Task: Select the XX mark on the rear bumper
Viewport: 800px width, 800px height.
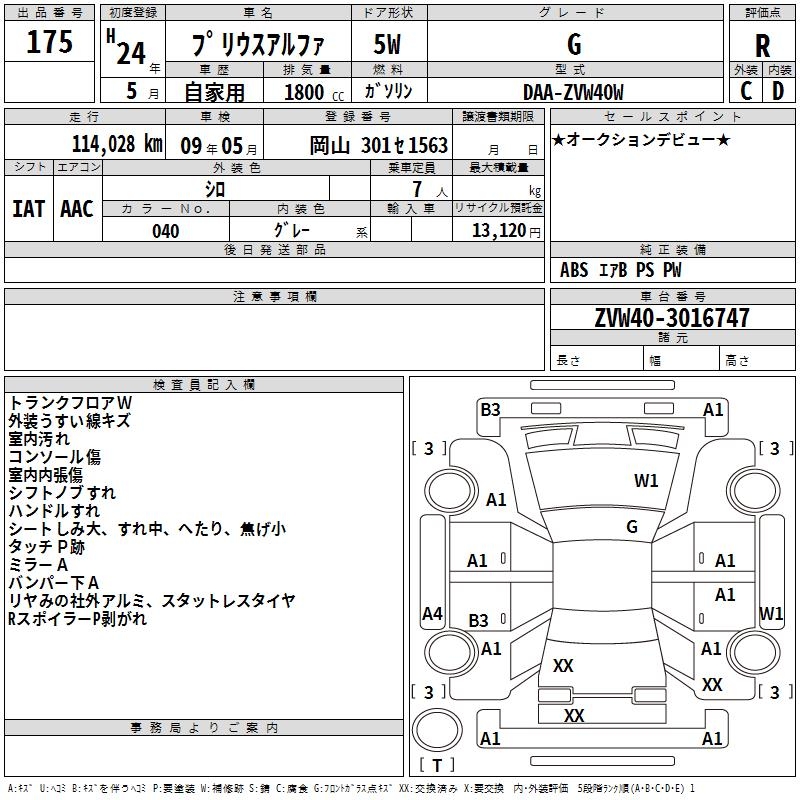Action: tap(574, 716)
